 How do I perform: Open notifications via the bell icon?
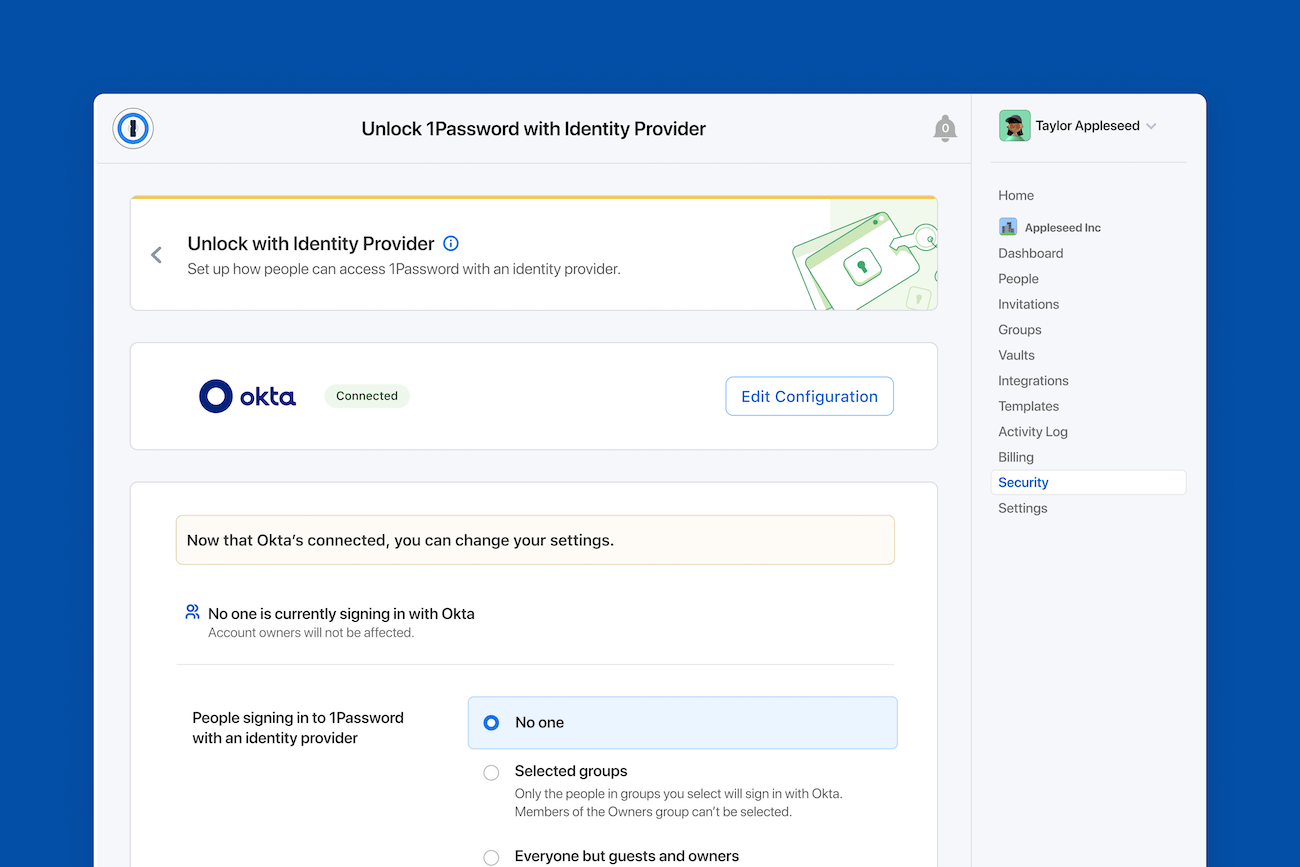click(x=944, y=128)
